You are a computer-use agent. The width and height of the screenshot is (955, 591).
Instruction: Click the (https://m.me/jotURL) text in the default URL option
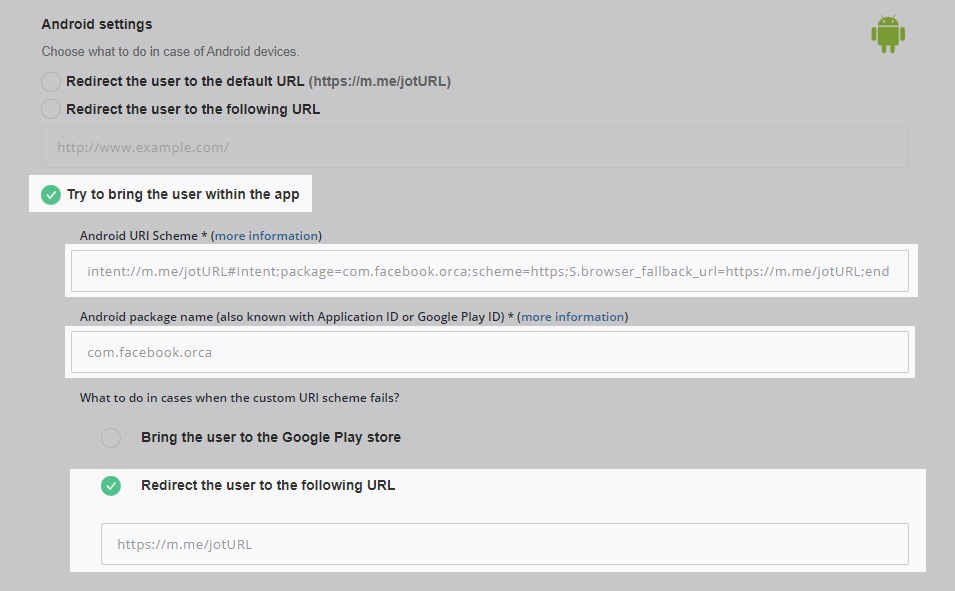379,81
